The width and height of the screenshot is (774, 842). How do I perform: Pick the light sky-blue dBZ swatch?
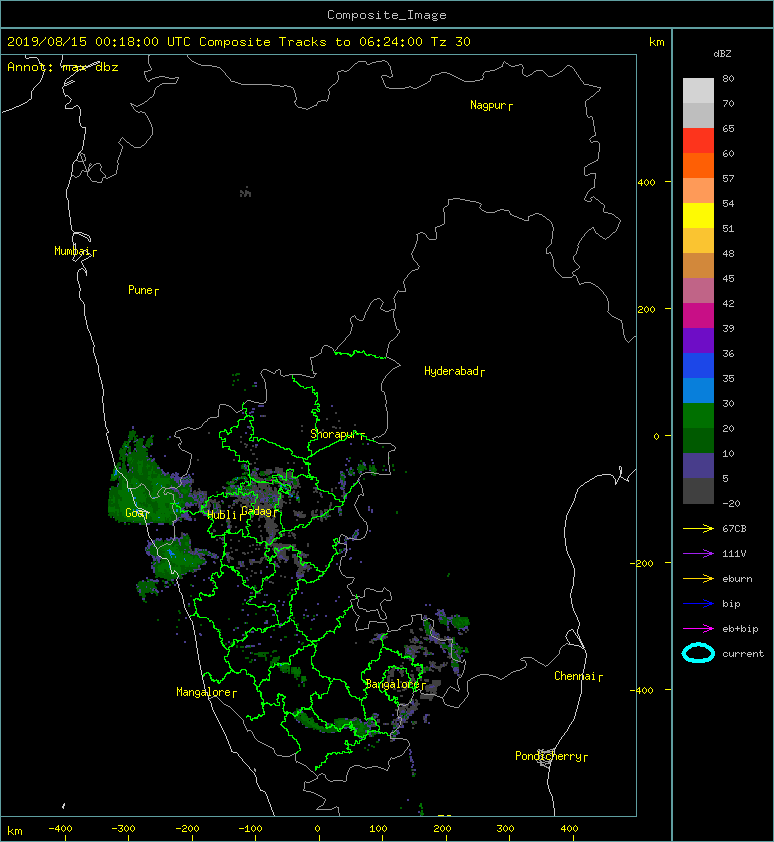click(x=698, y=390)
